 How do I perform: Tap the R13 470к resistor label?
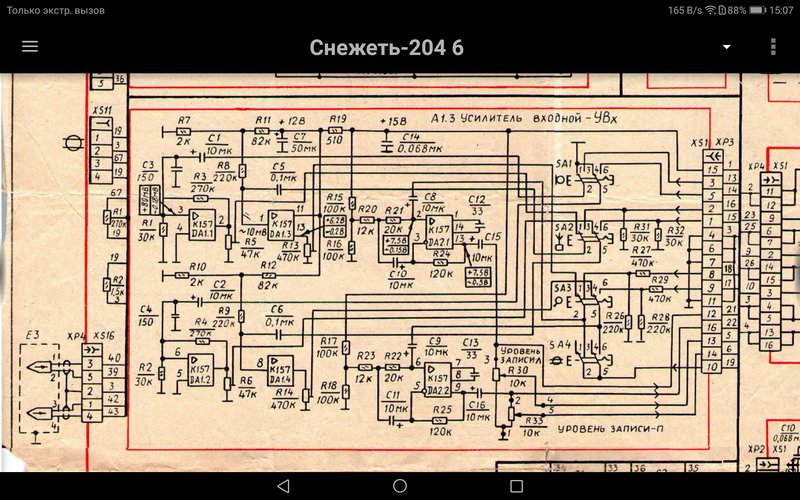289,252
